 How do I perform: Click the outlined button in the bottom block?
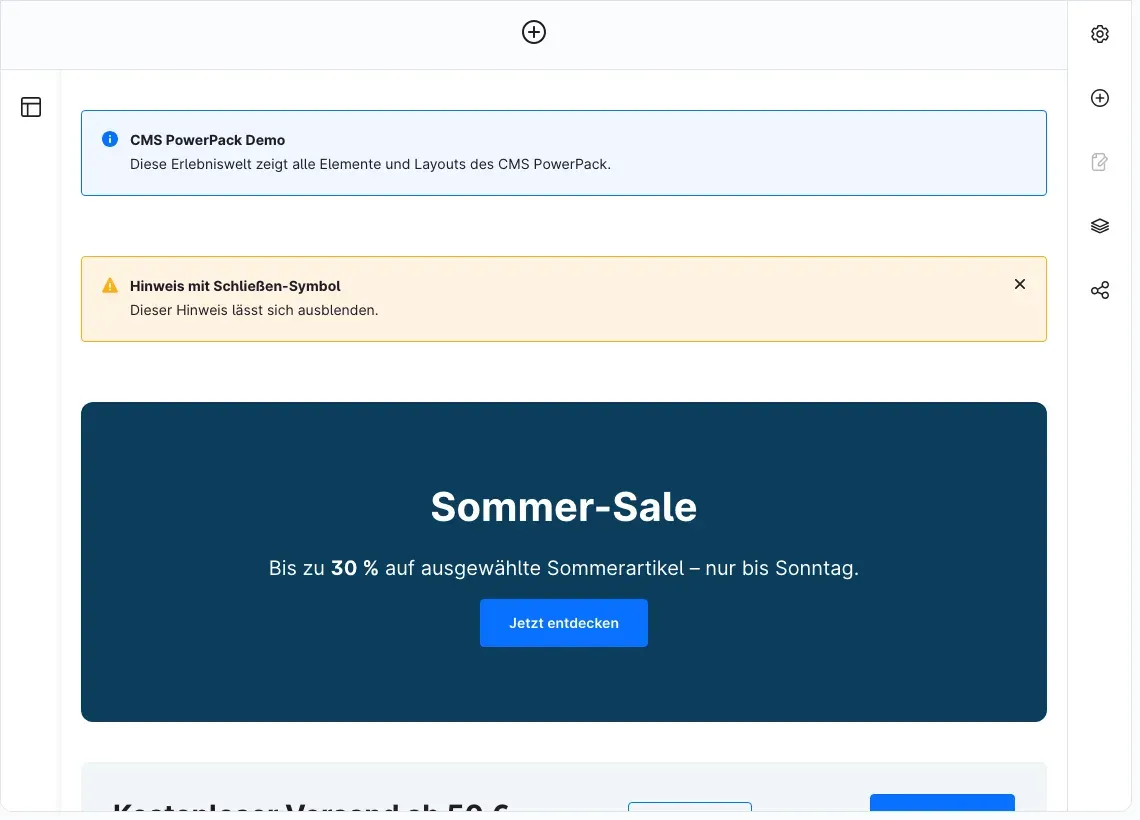point(689,807)
